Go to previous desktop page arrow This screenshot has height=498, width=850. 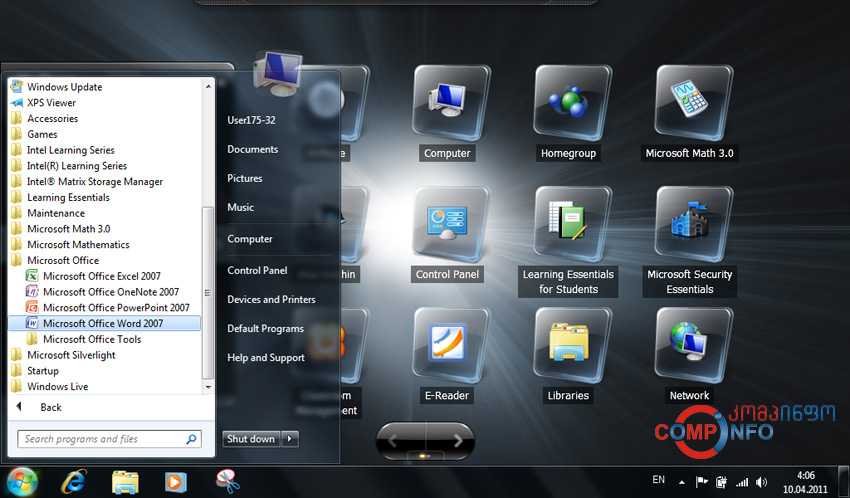tap(394, 441)
